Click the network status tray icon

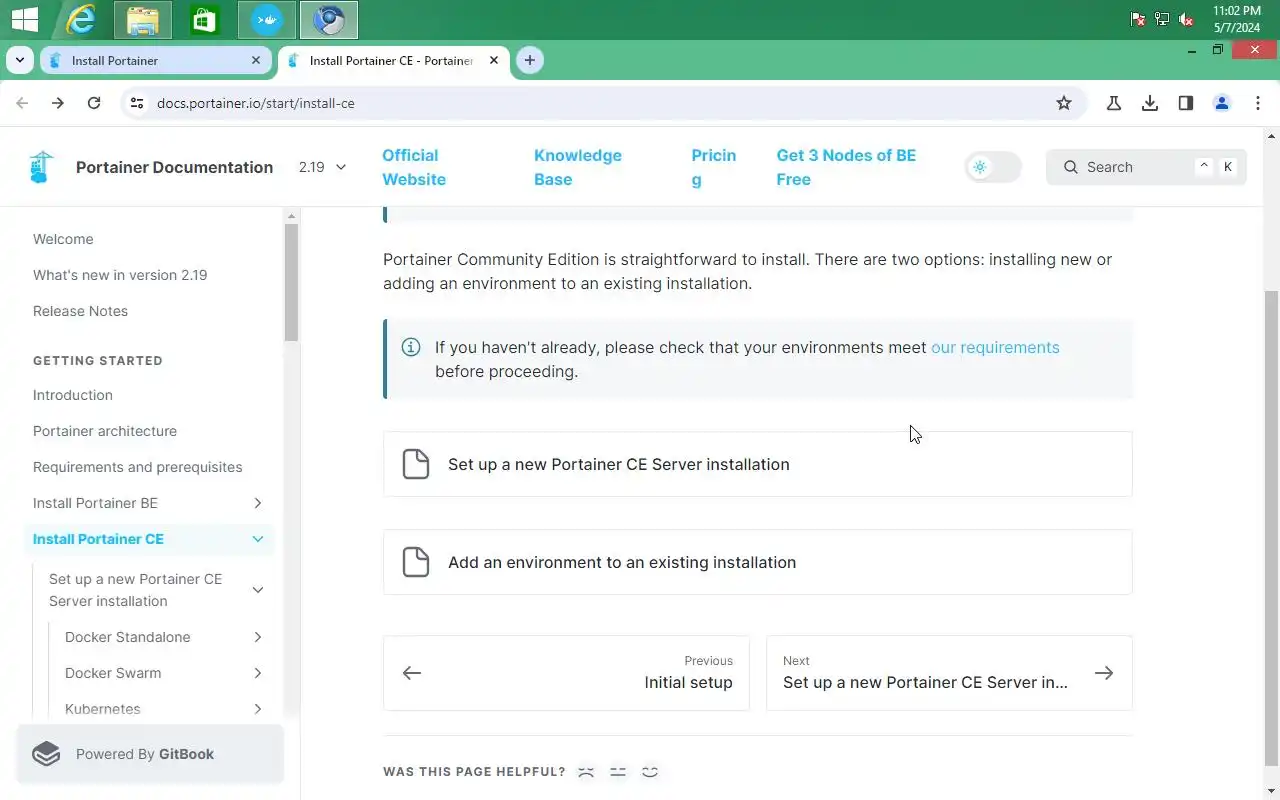point(1162,19)
